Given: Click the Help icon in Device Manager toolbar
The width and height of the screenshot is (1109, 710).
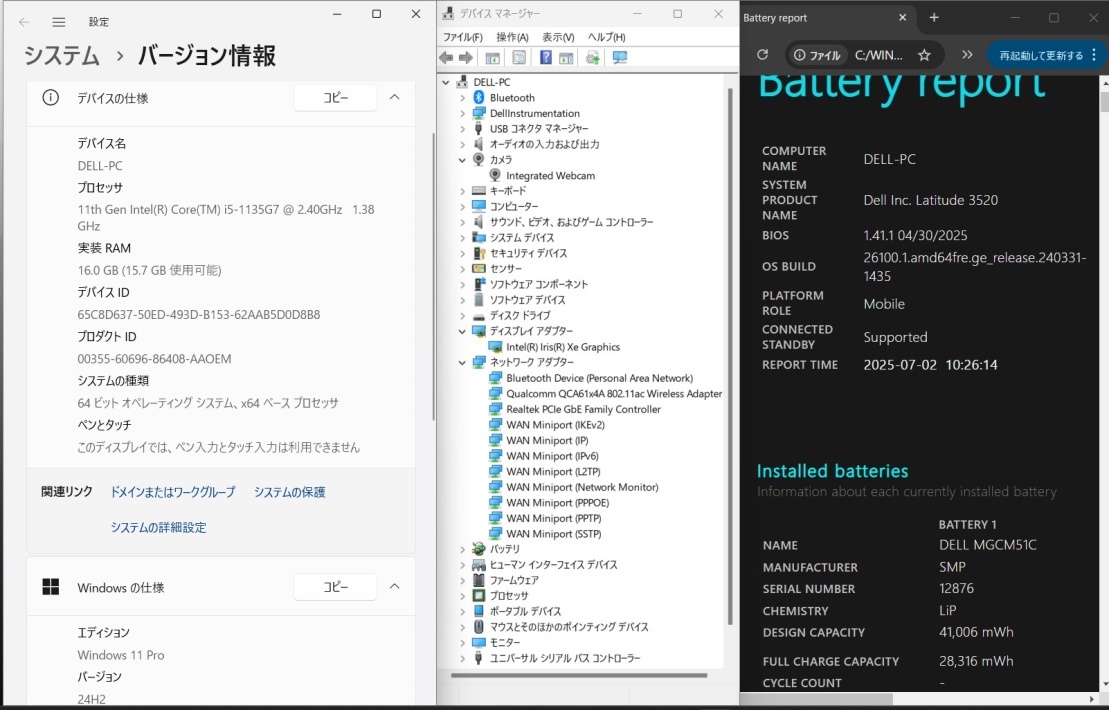Looking at the screenshot, I should coord(546,58).
